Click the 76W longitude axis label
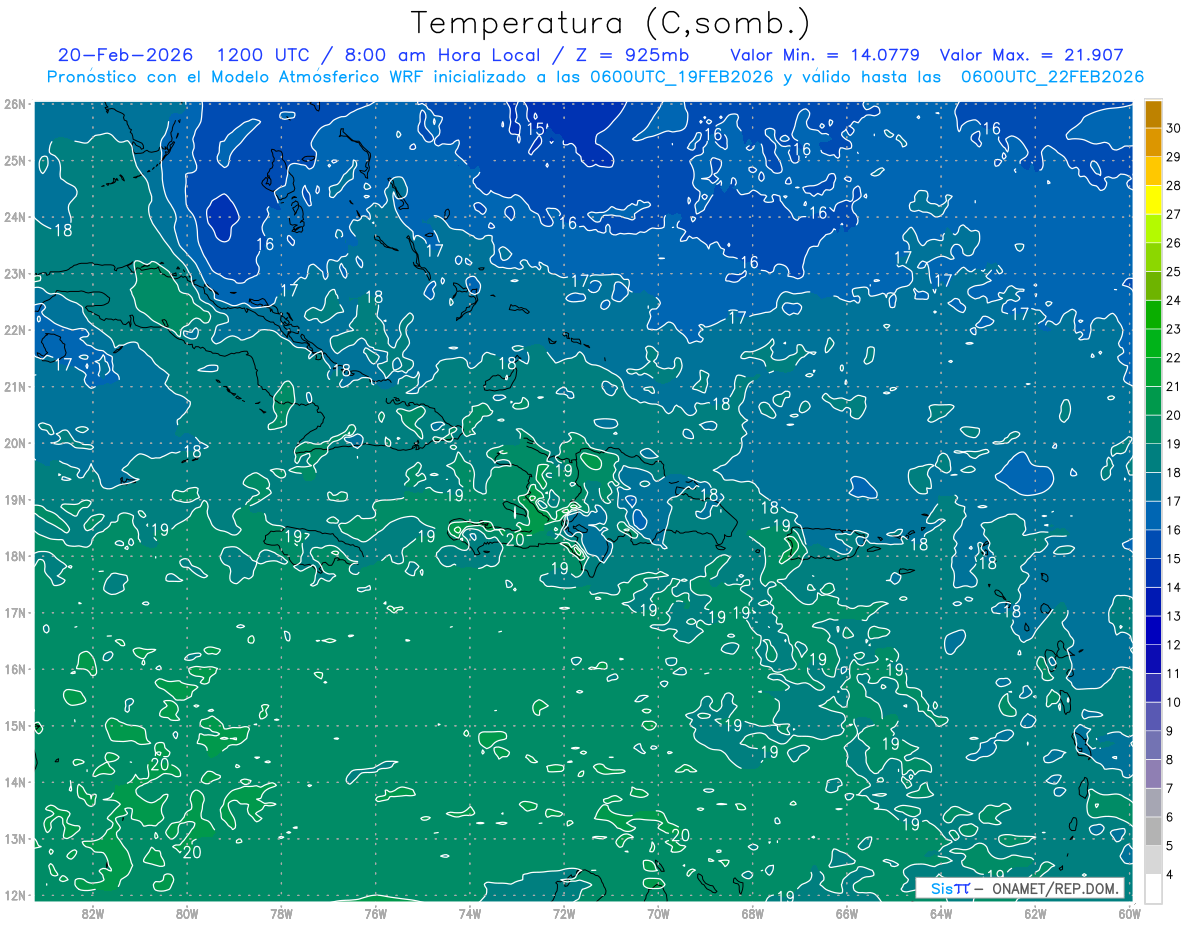Image resolution: width=1200 pixels, height=927 pixels. coord(376,912)
